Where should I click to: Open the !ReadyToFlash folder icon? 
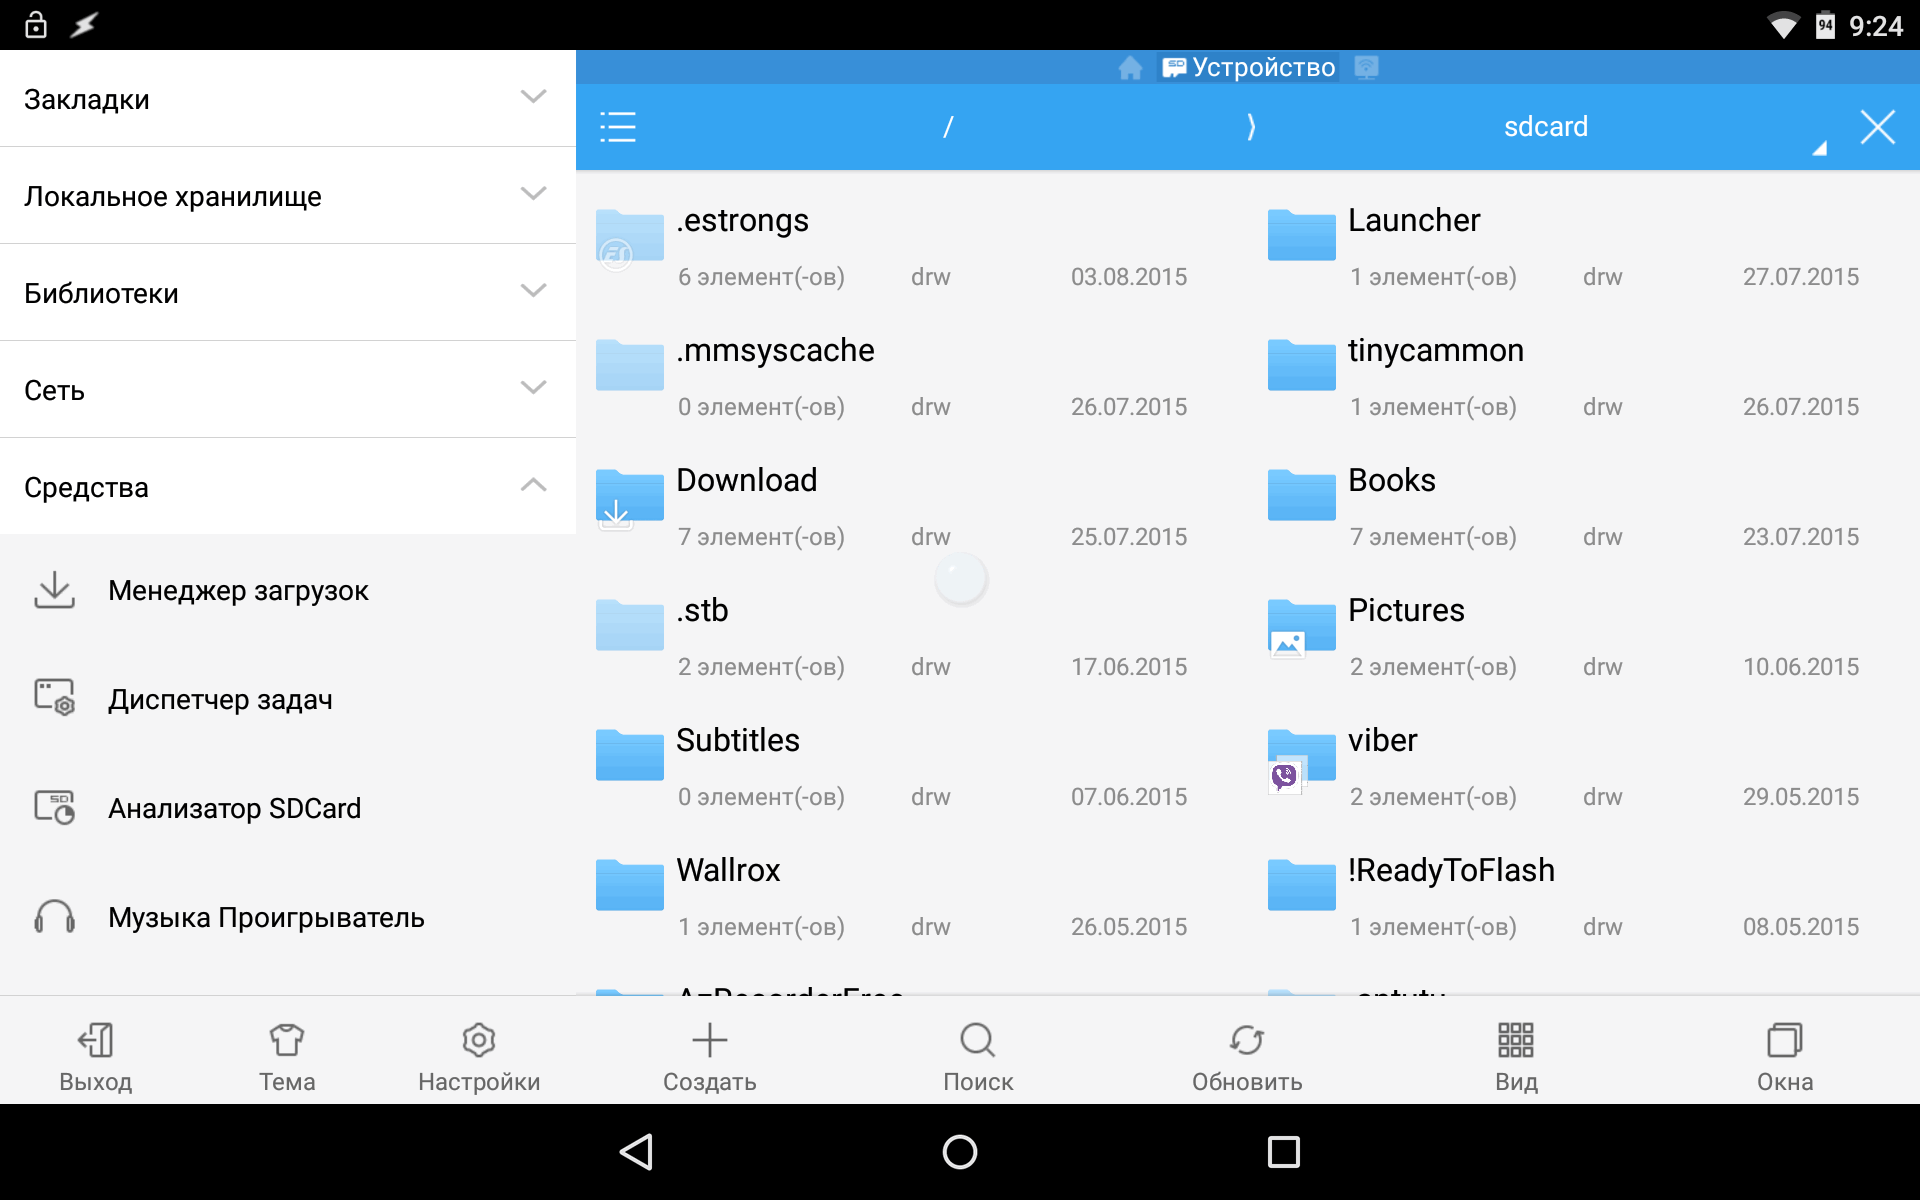[x=1301, y=886]
